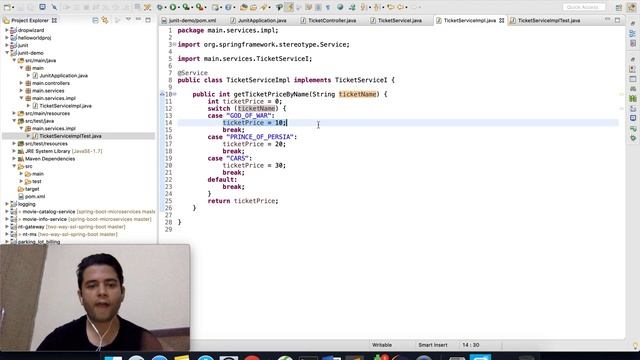Open dropdown next to Run button
The height and width of the screenshot is (360, 640).
[x=179, y=7]
